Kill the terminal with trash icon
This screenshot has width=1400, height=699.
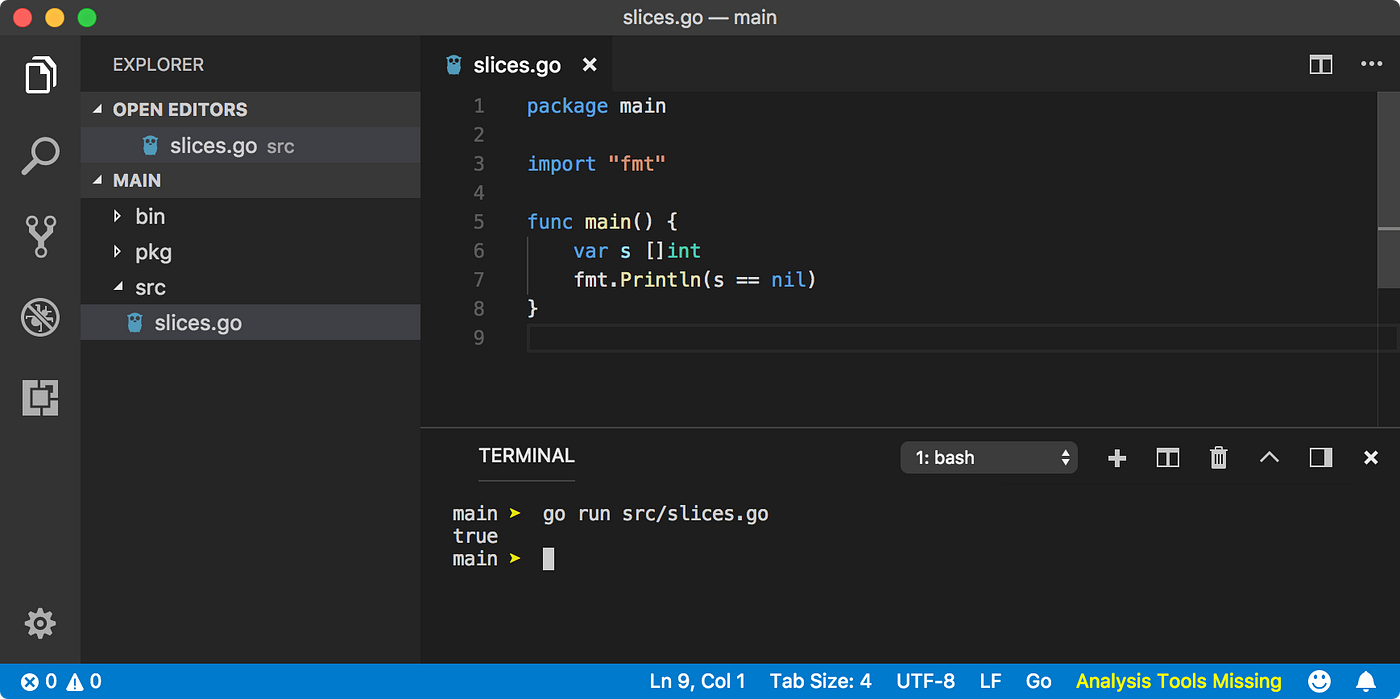[x=1218, y=458]
